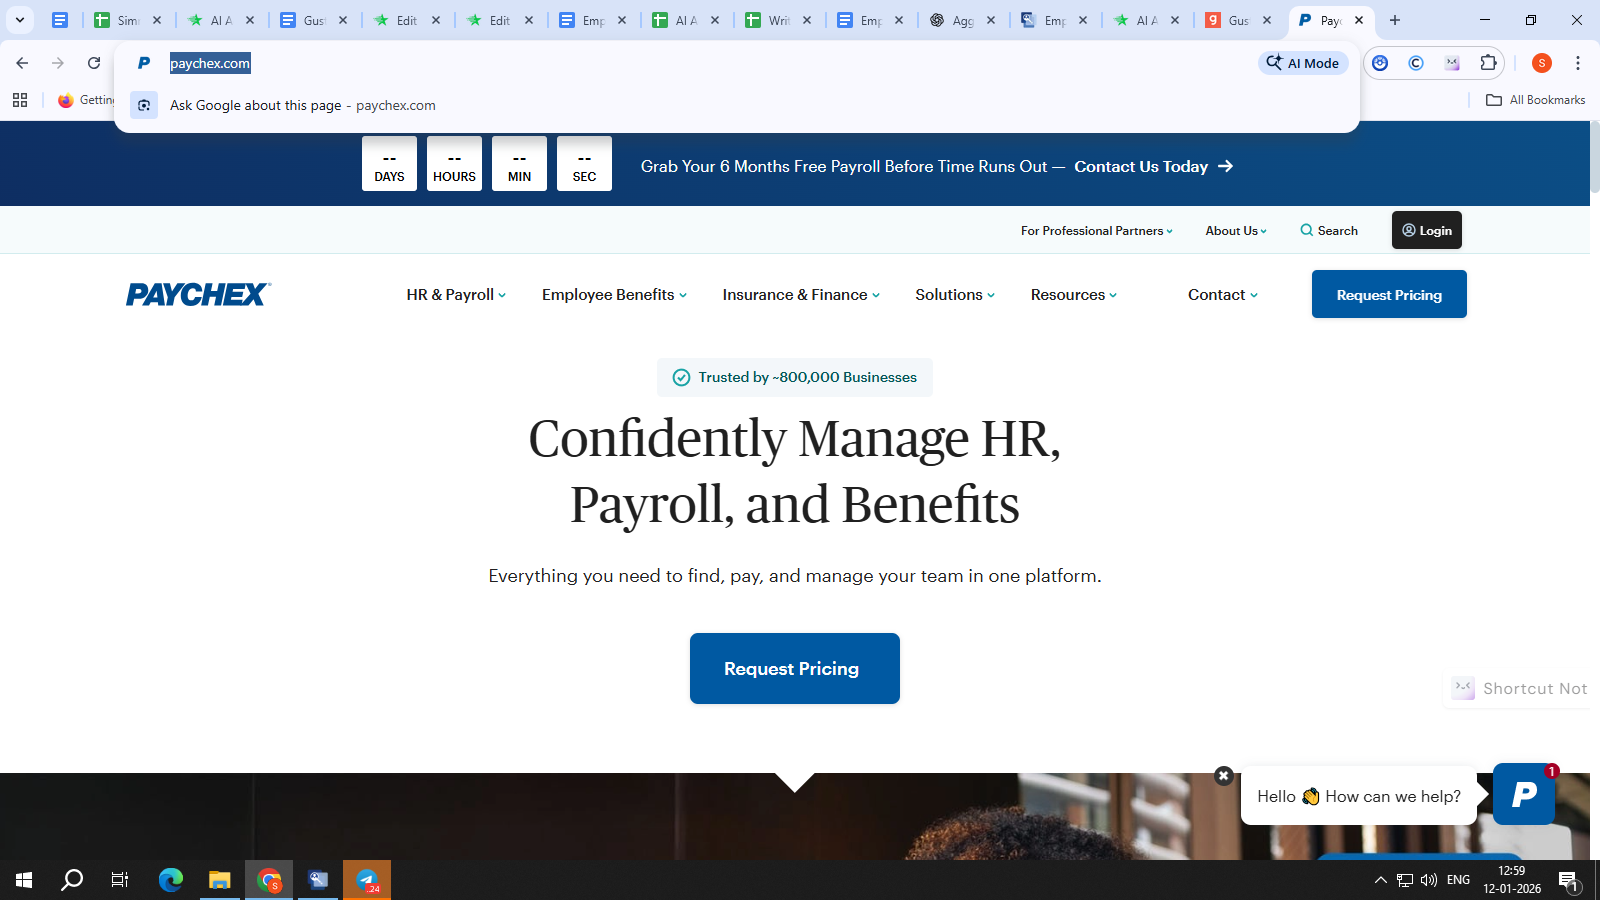Screen dimensions: 1600x900
Task: Expand the 'Resources' menu
Action: click(1074, 295)
